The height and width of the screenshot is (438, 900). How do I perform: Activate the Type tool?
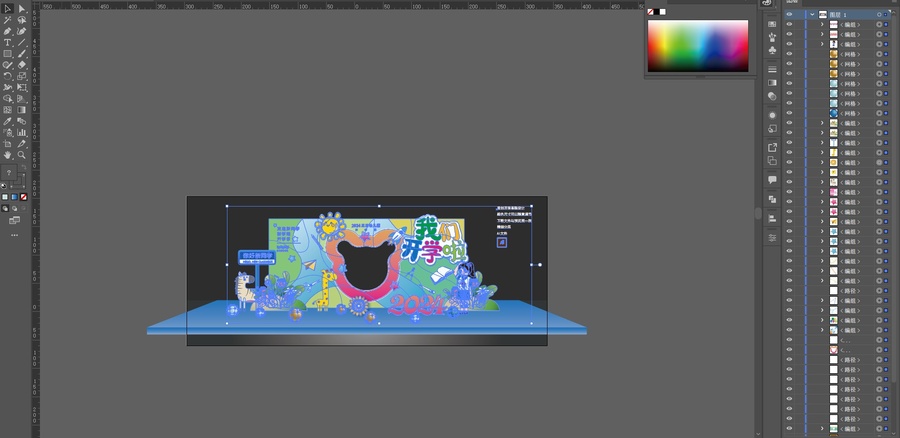7,42
